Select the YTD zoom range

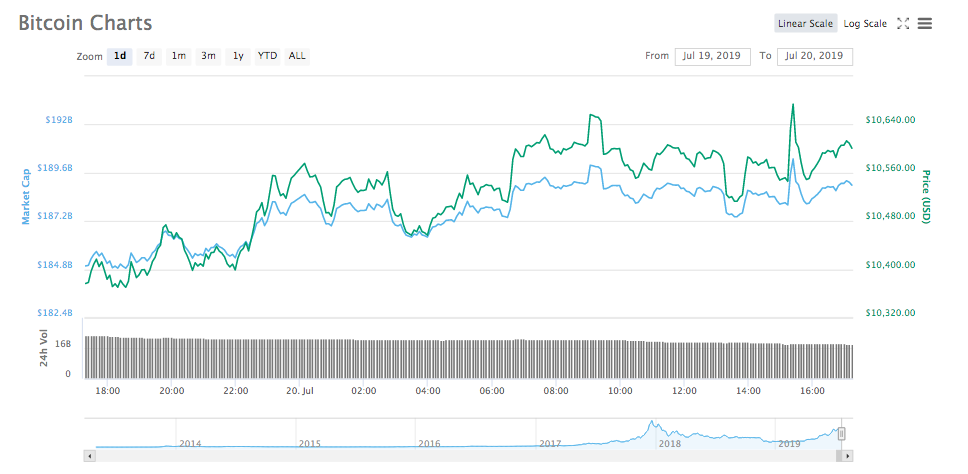click(267, 56)
